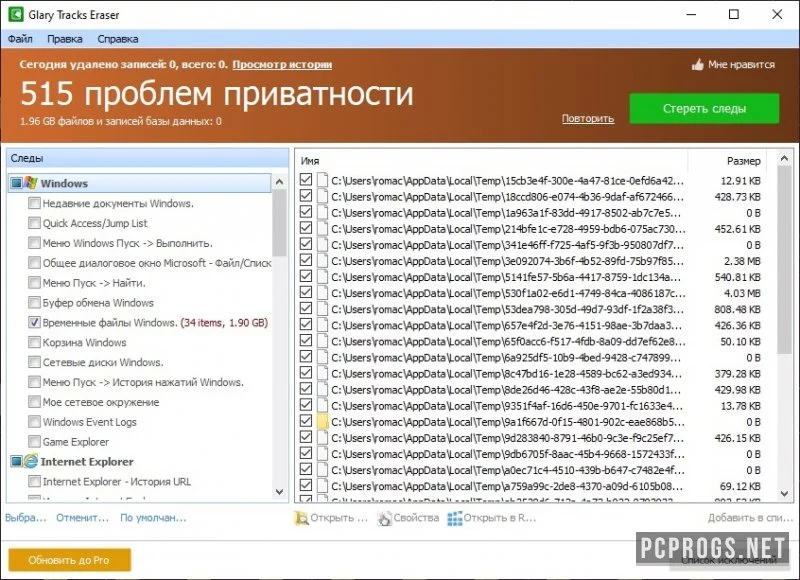
Task: Collapse the Windows category group
Action: point(16,183)
